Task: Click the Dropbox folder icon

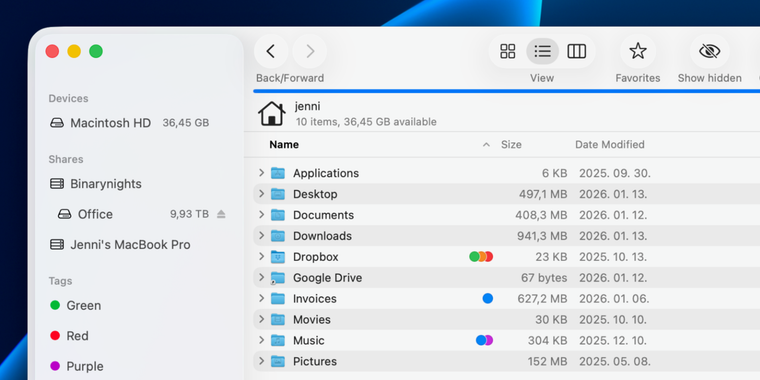Action: [278, 256]
